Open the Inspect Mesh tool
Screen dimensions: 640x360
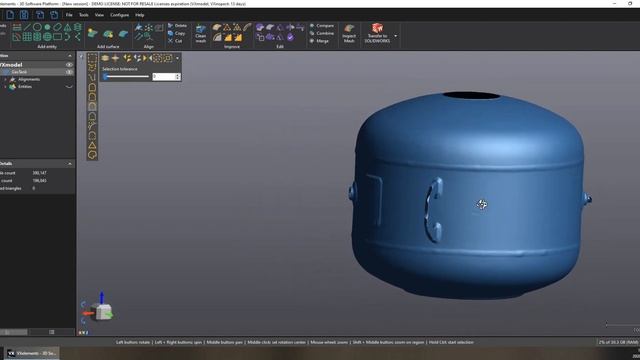[x=349, y=33]
